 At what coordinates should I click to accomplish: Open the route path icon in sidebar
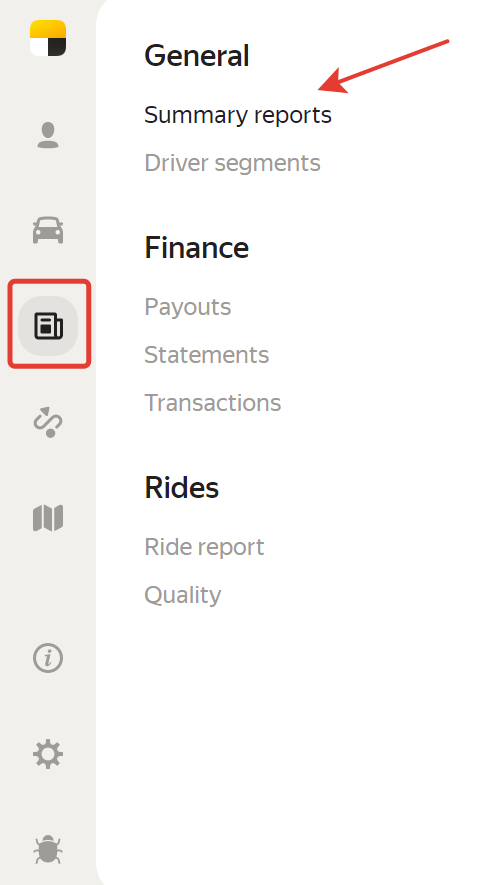coord(48,422)
